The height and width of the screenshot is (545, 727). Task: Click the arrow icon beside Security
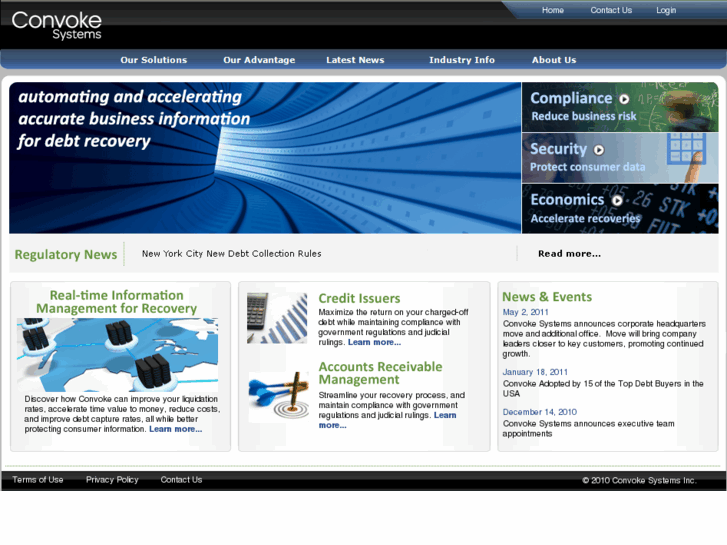pos(599,150)
